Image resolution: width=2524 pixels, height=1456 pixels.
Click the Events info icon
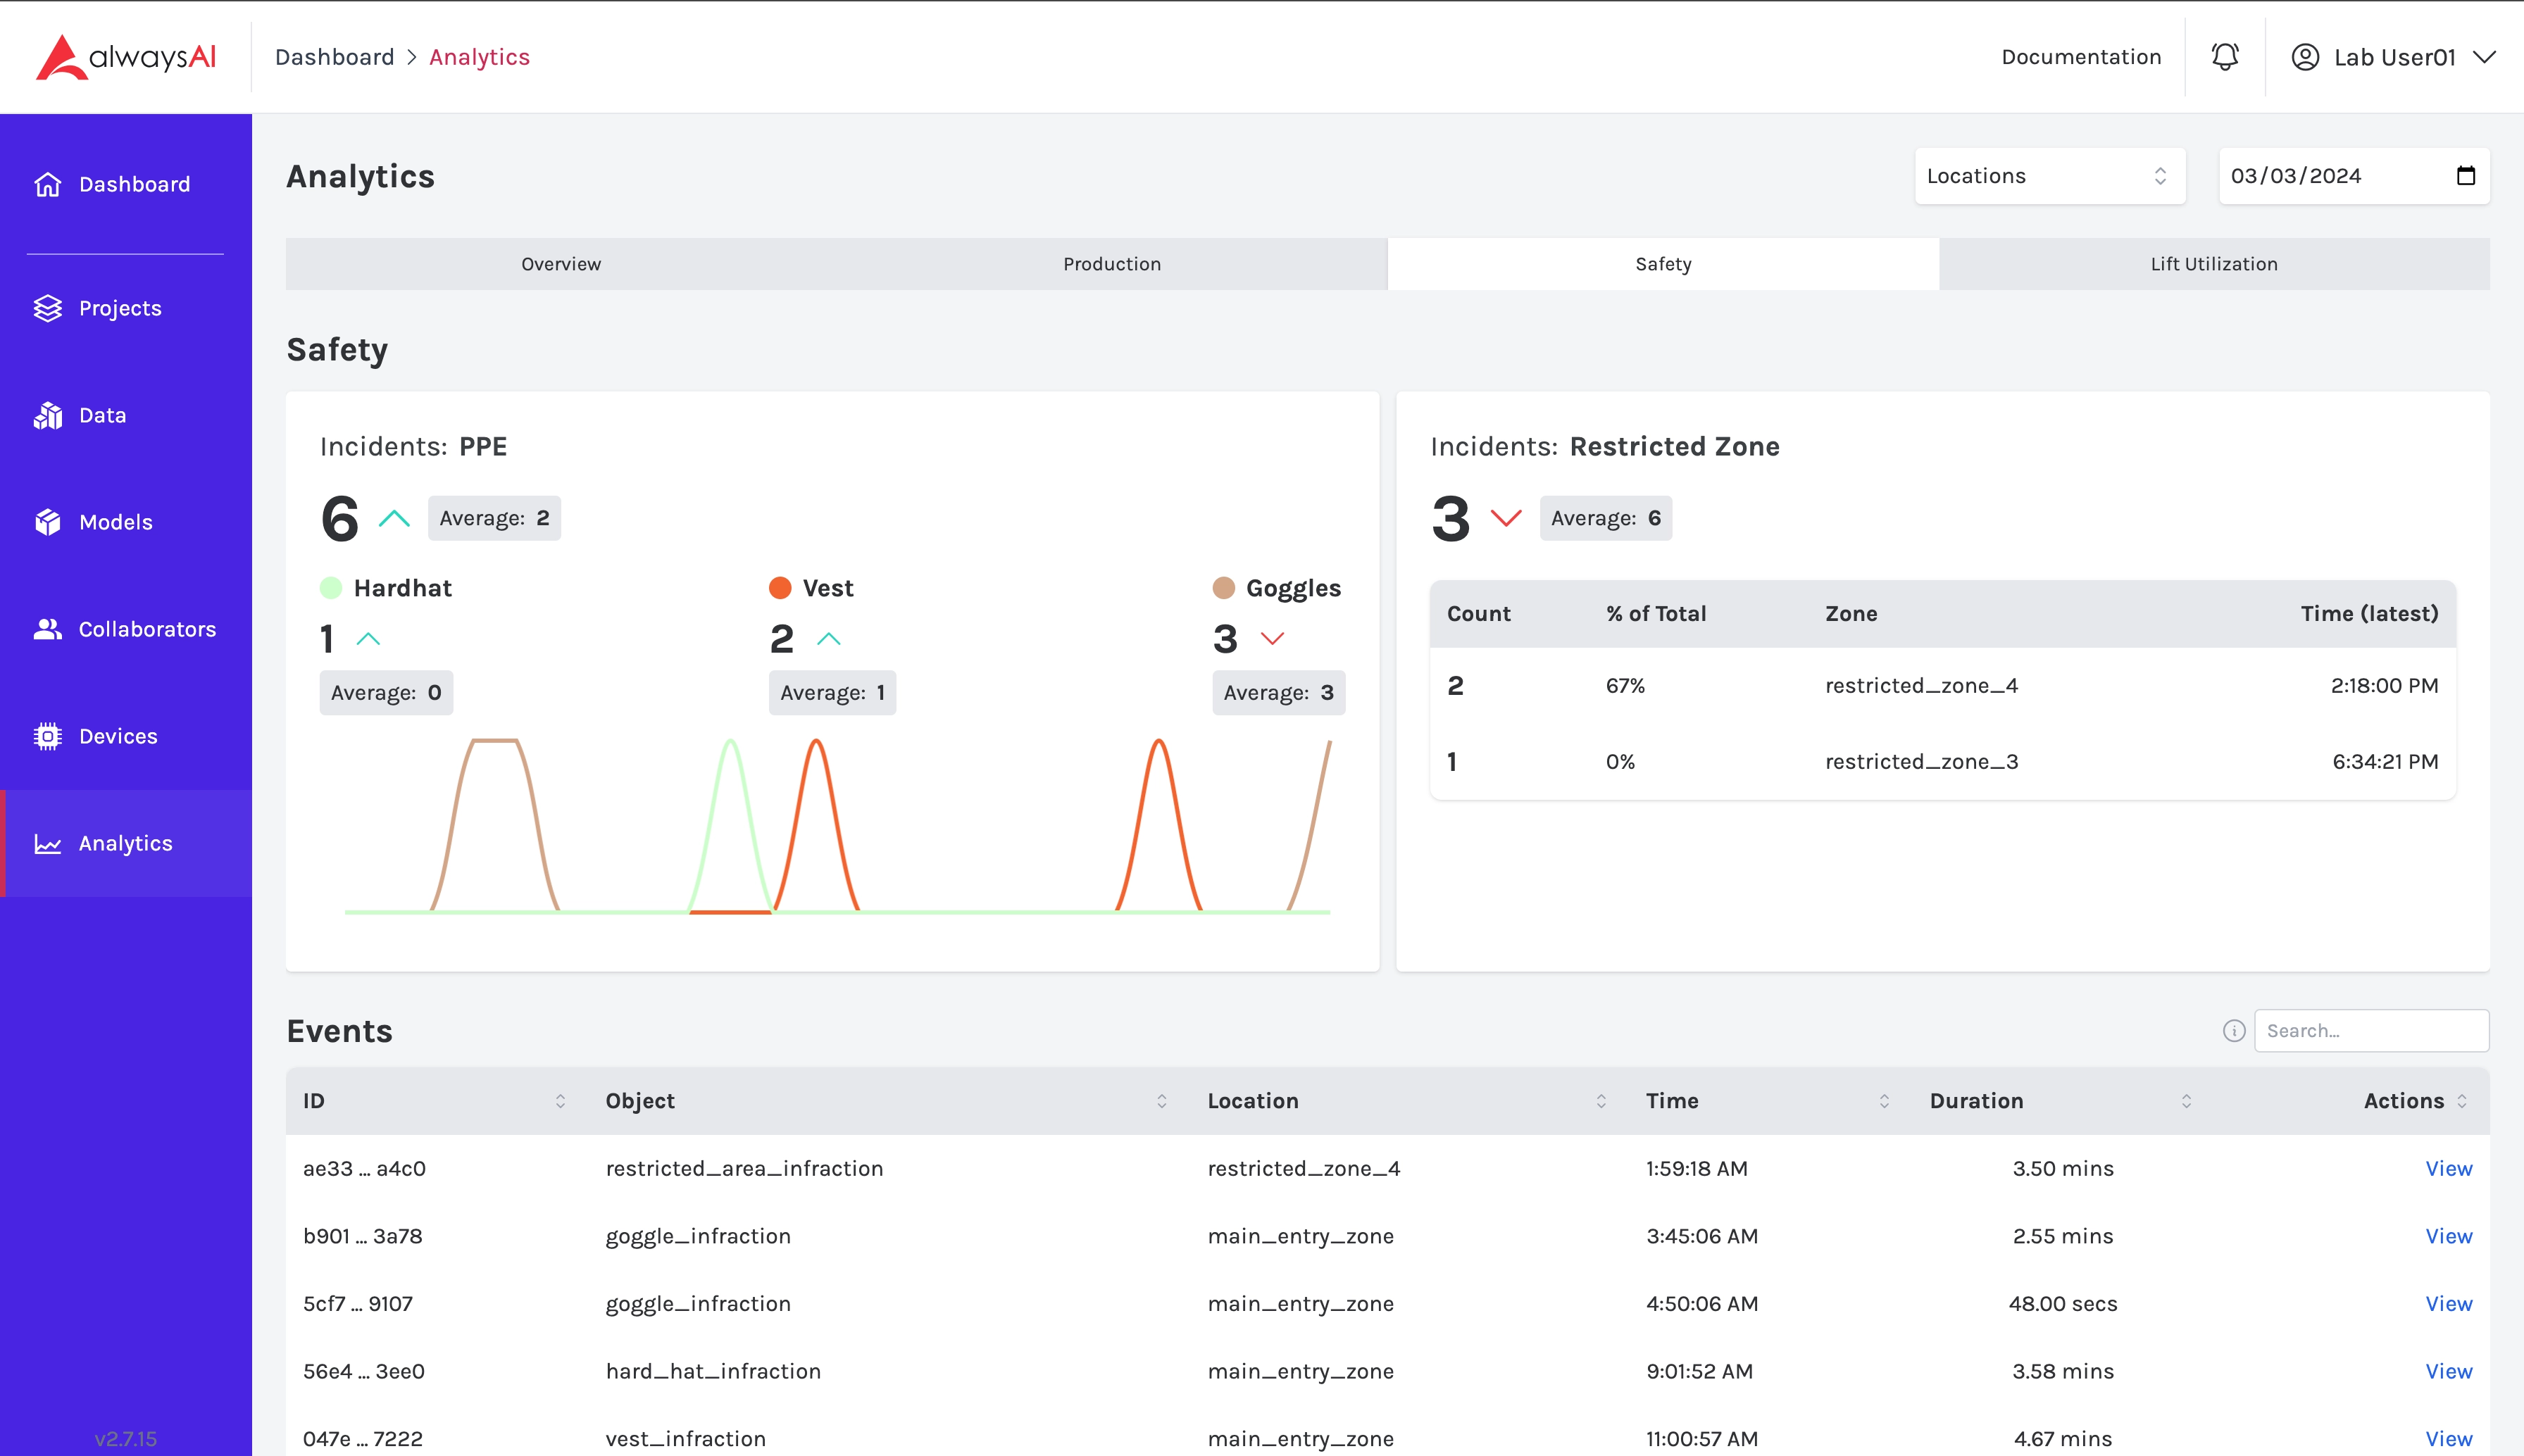coord(2234,1031)
